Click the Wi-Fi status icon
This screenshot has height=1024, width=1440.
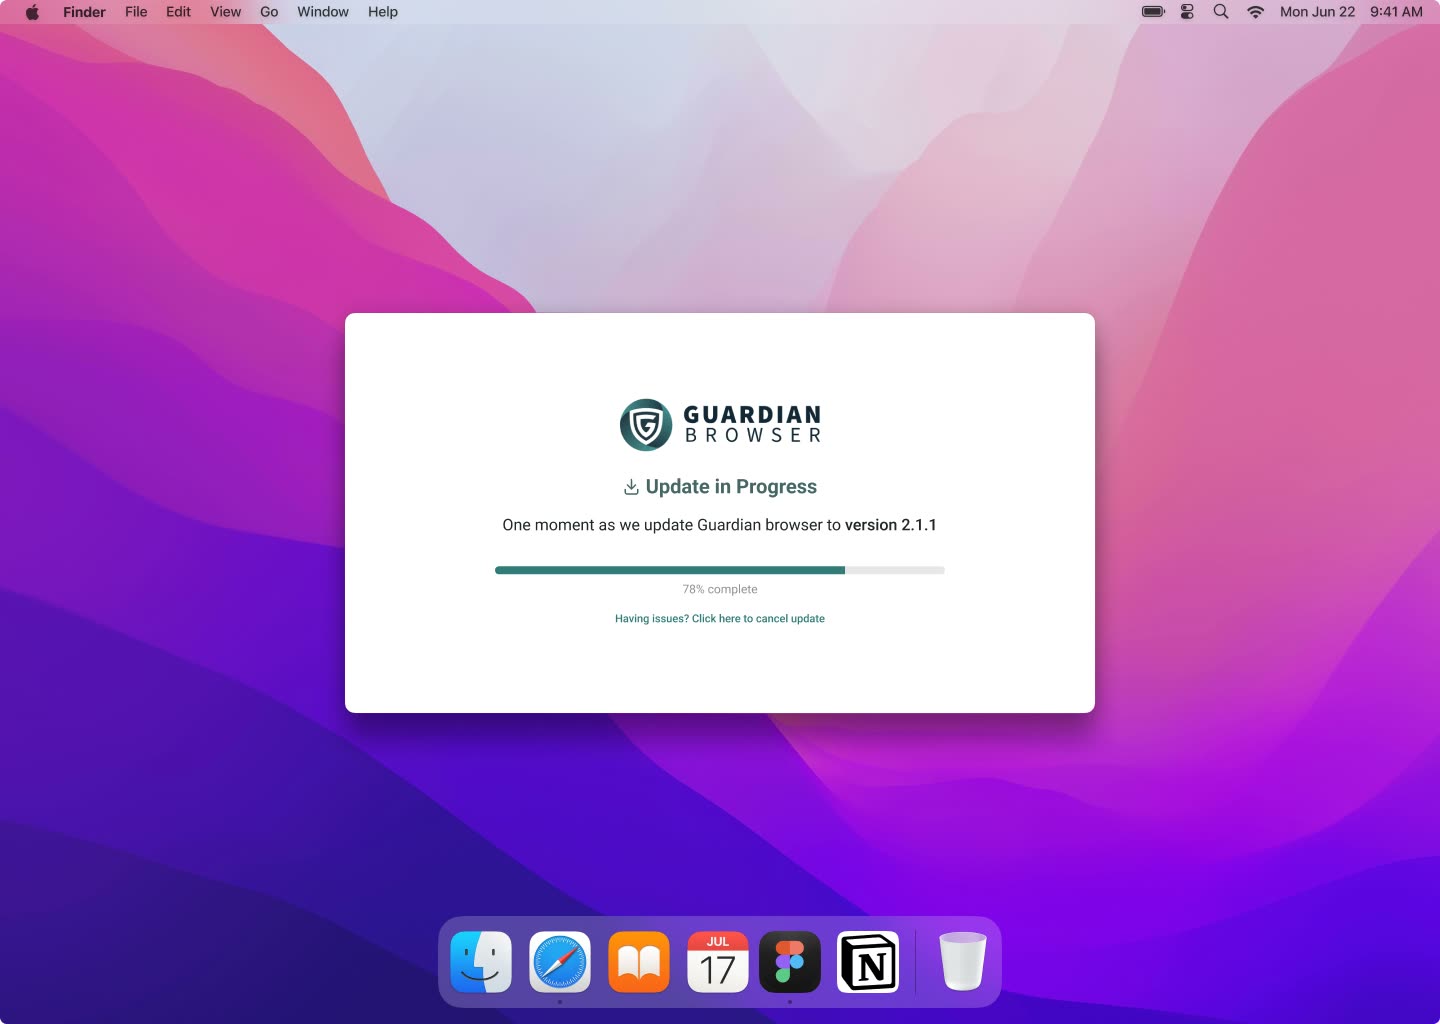[x=1255, y=12]
